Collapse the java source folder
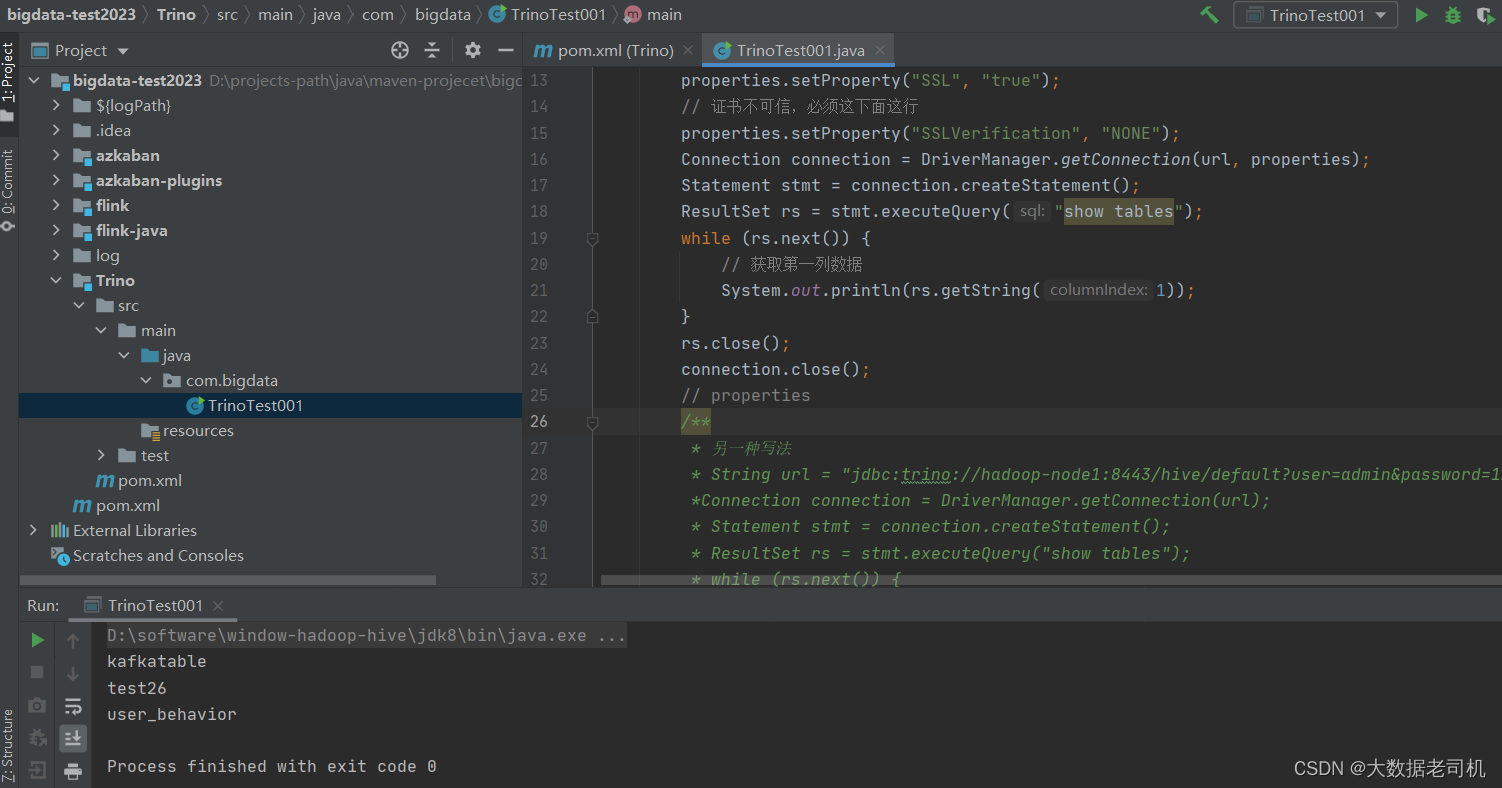This screenshot has width=1502, height=788. (x=123, y=355)
